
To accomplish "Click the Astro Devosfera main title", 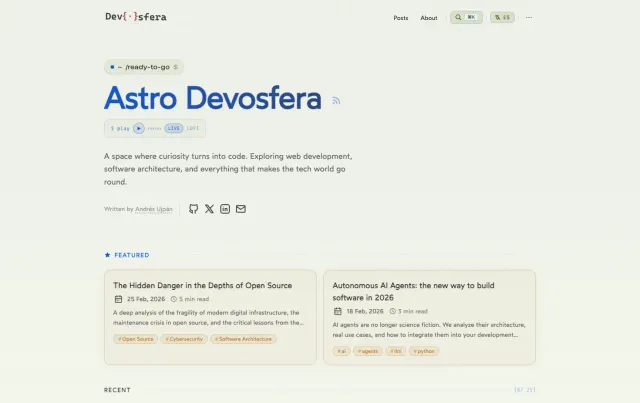I will pos(213,98).
